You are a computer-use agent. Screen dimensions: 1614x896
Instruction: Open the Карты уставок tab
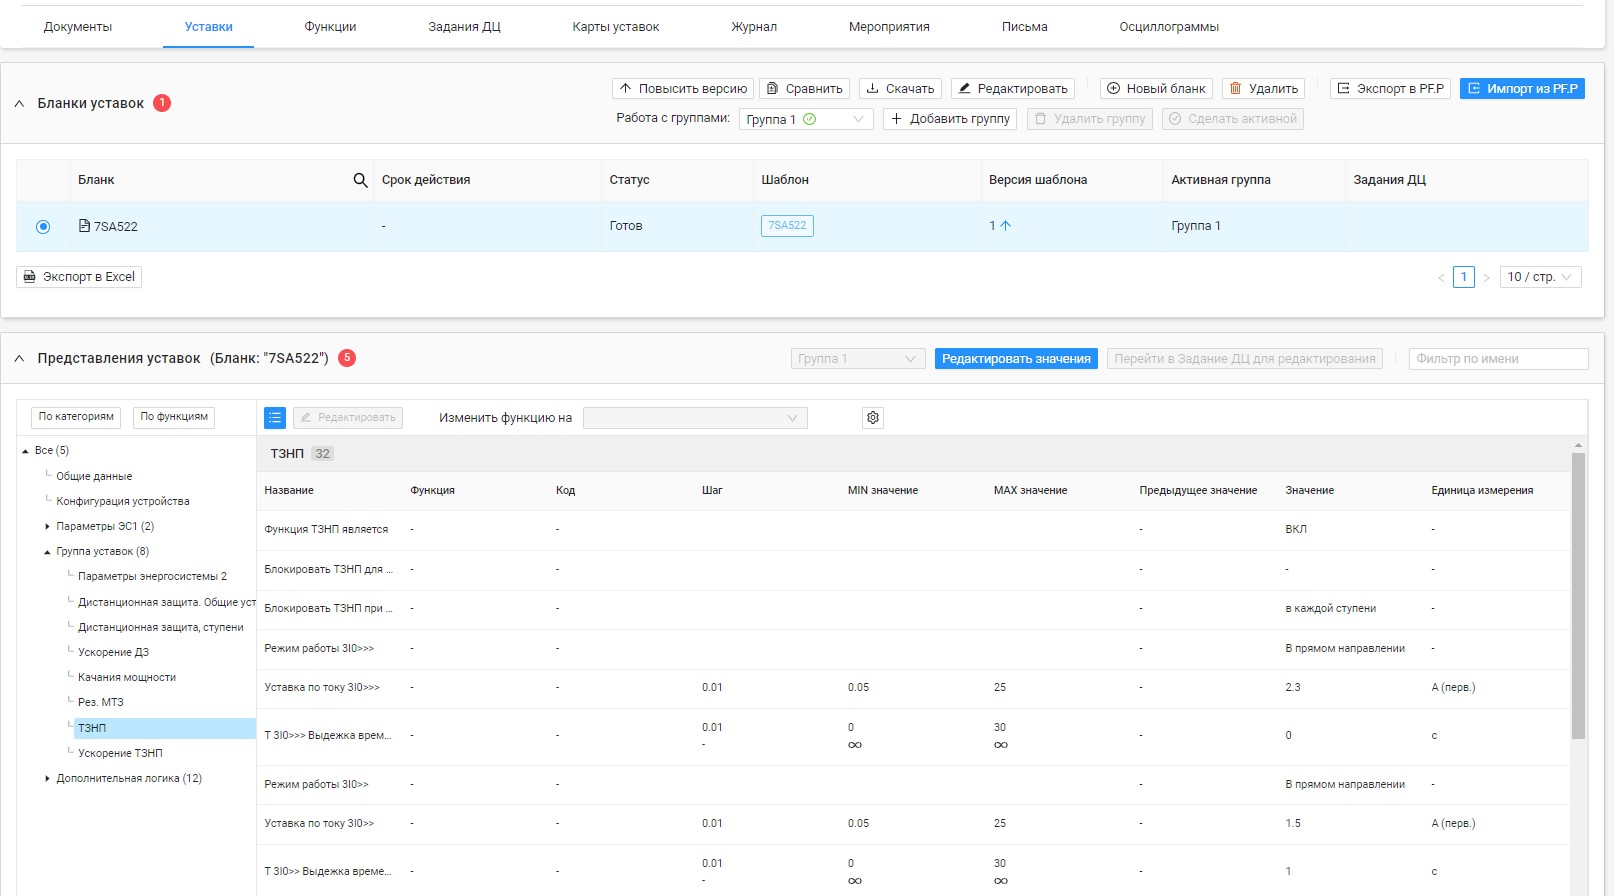pyautogui.click(x=616, y=27)
